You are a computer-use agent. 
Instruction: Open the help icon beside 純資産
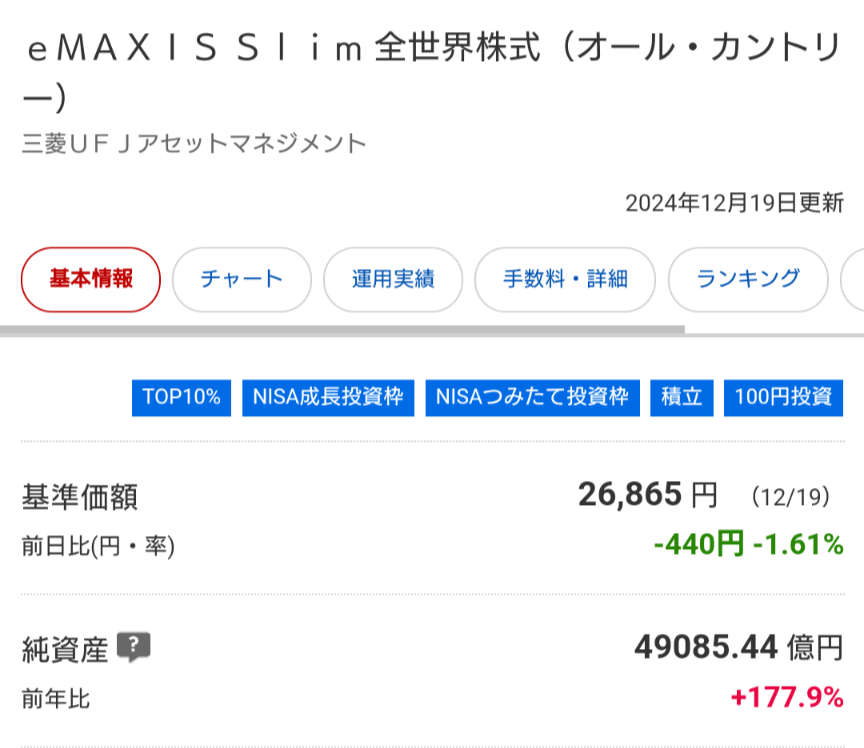133,648
